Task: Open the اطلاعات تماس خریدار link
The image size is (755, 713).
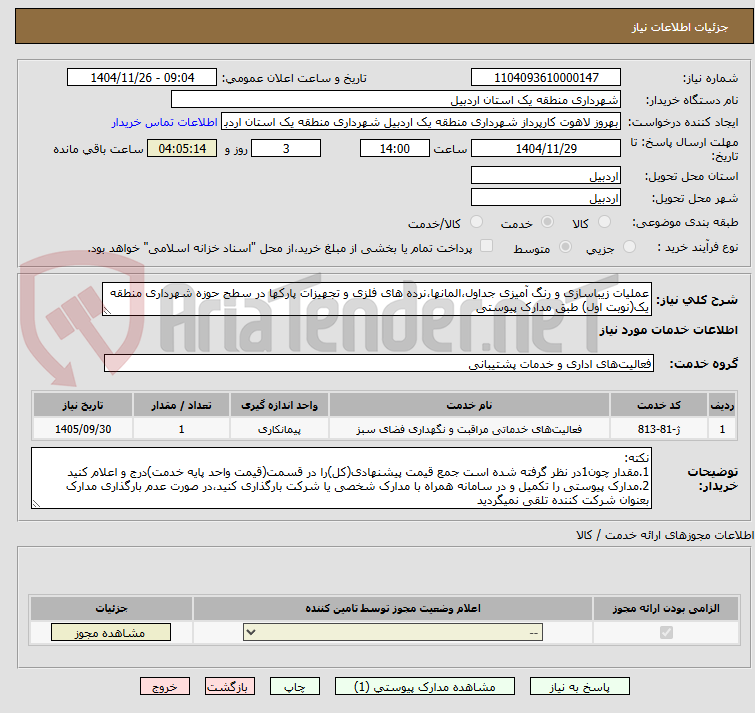Action: 164,122
